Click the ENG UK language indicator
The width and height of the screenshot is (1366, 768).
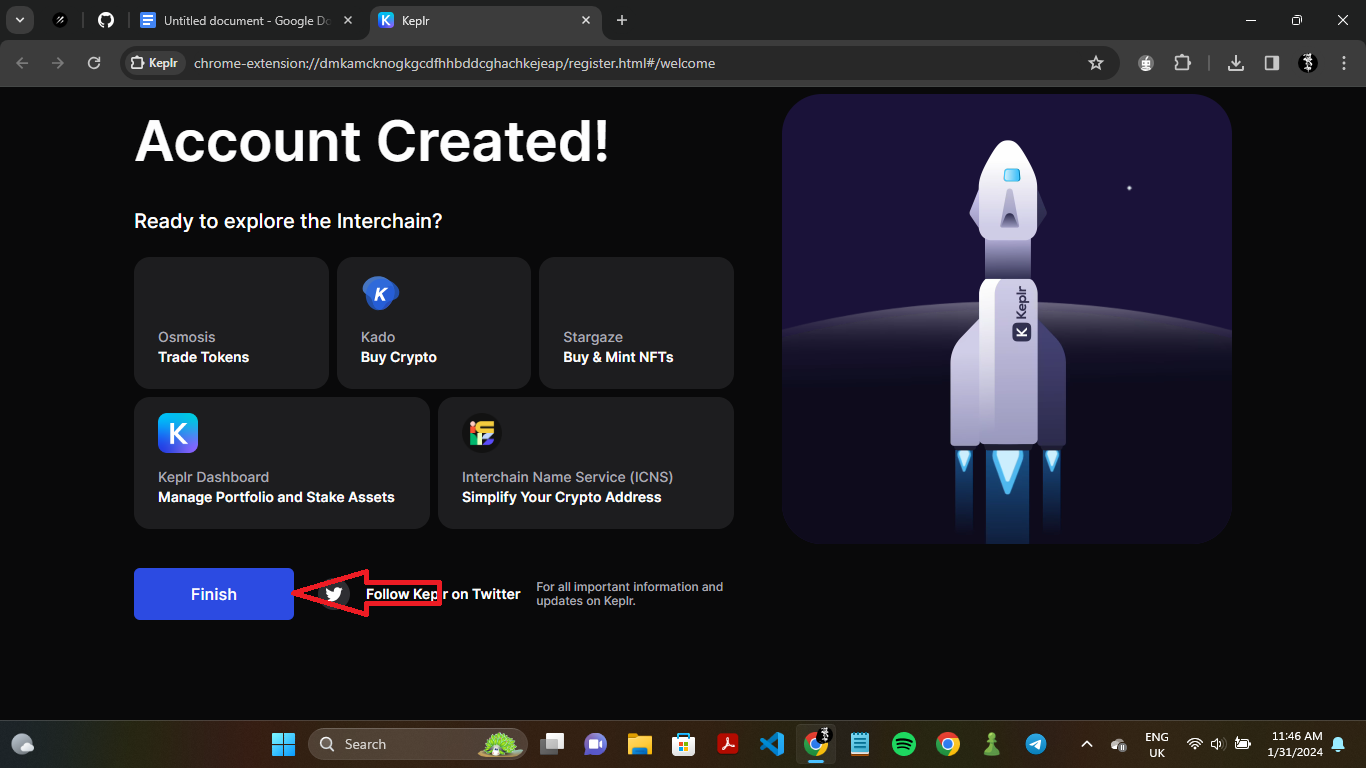(x=1156, y=744)
